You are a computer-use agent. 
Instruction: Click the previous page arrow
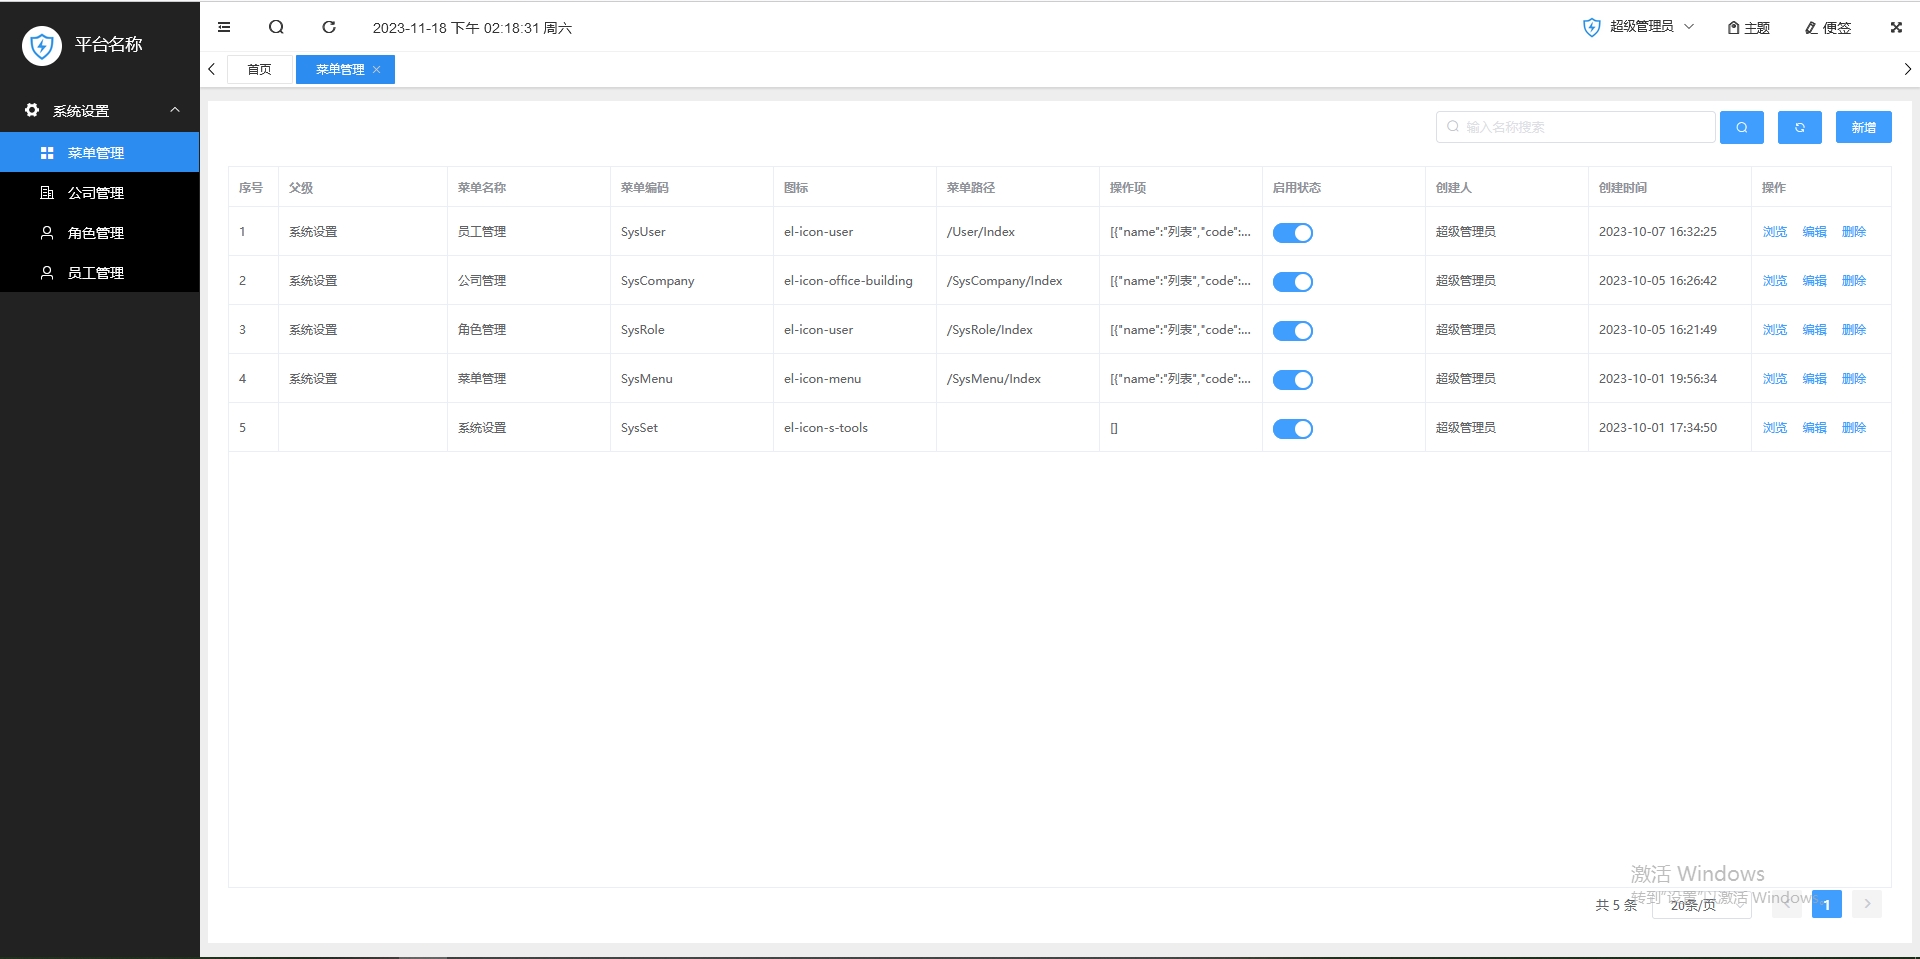click(1787, 904)
